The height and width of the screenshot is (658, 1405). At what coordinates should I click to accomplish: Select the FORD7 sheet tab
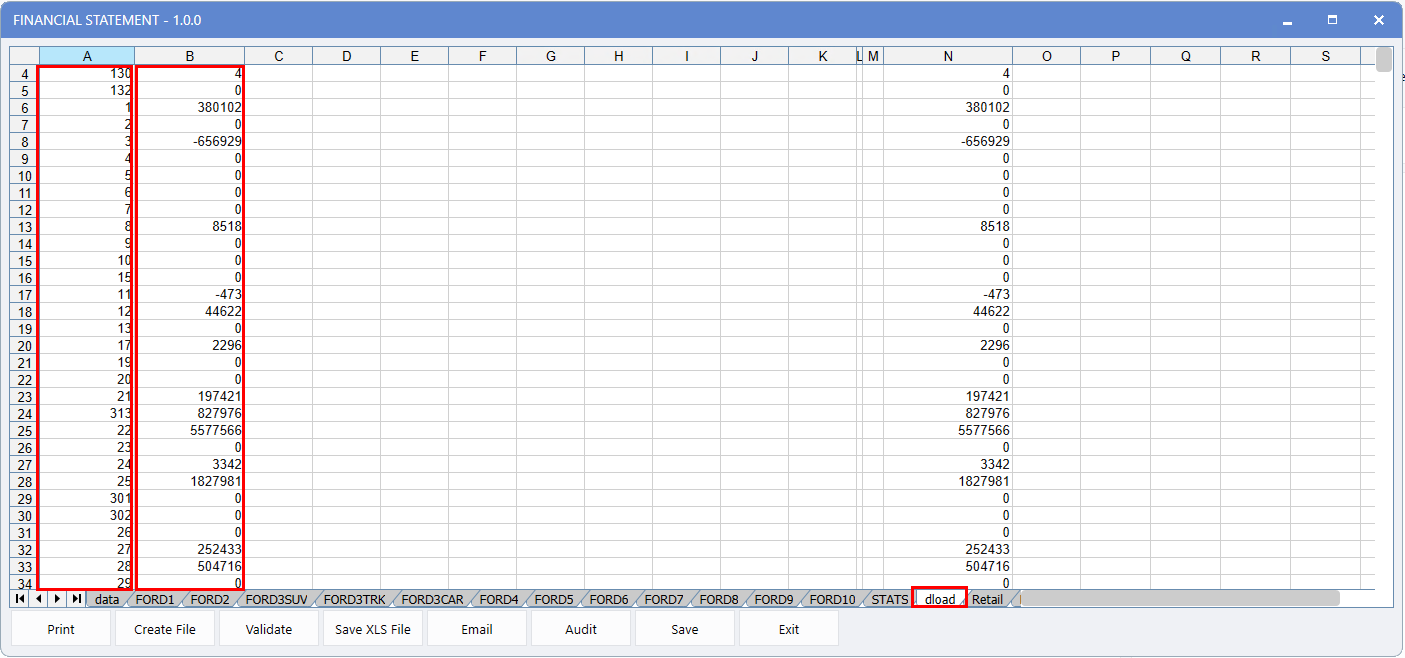pos(664,600)
